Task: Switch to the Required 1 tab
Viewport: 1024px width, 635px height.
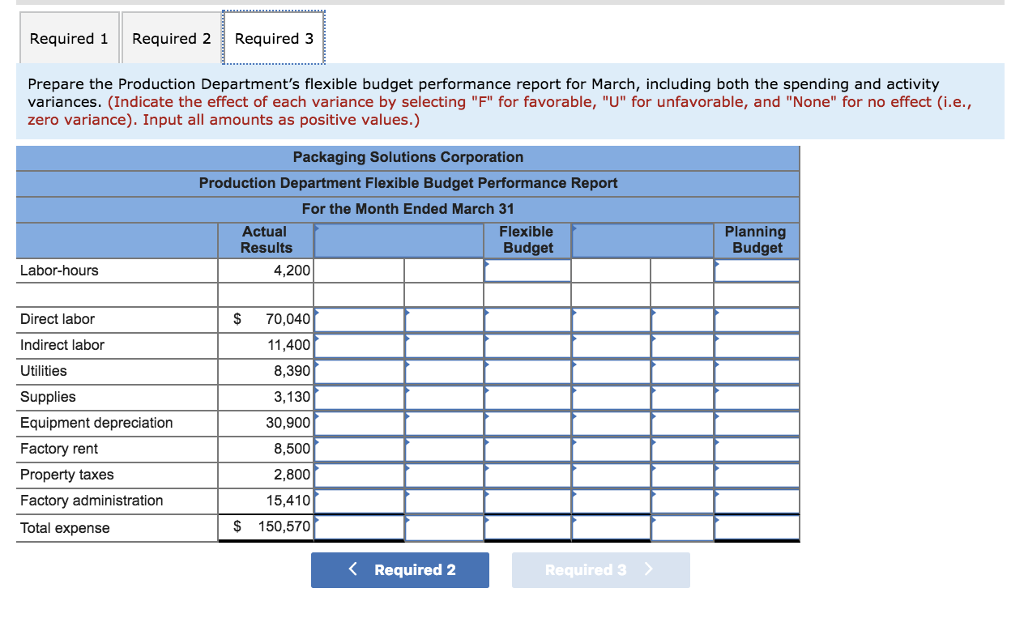Action: [69, 39]
